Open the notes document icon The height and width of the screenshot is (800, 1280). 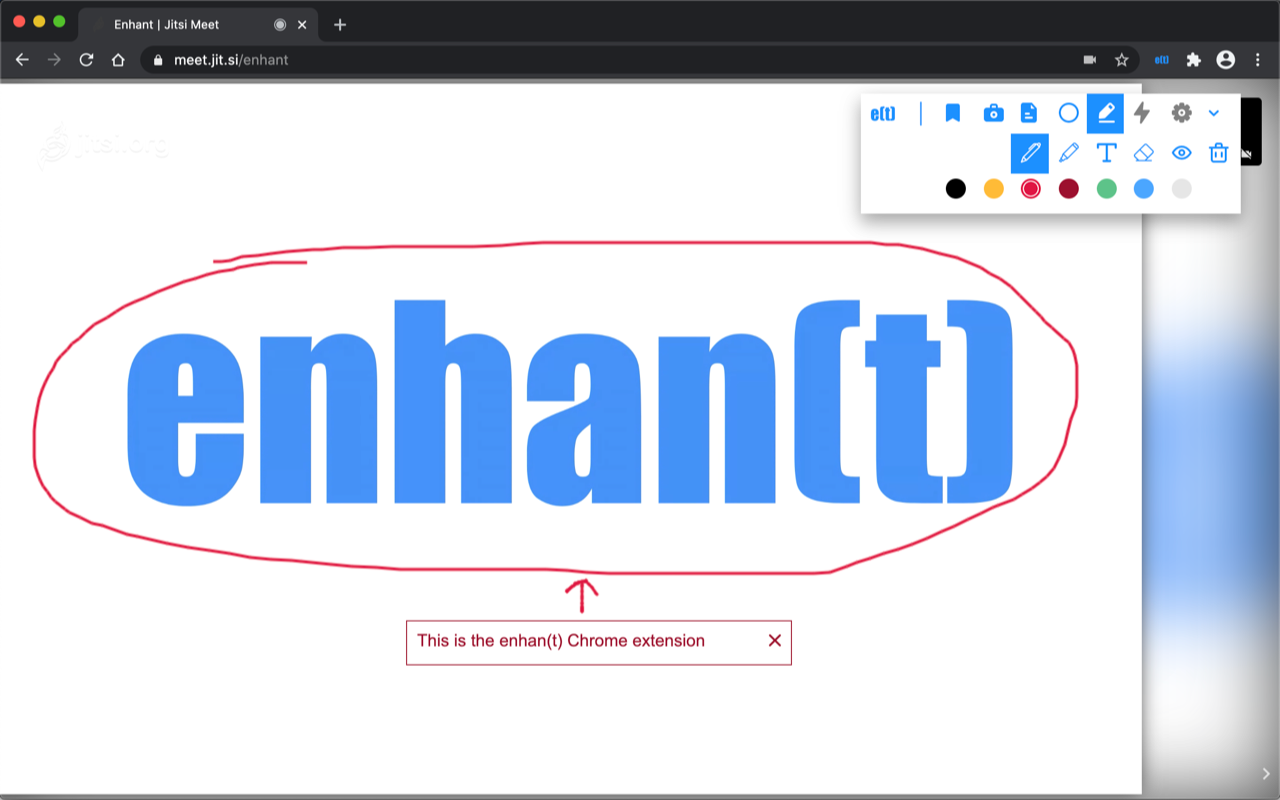pyautogui.click(x=1028, y=113)
